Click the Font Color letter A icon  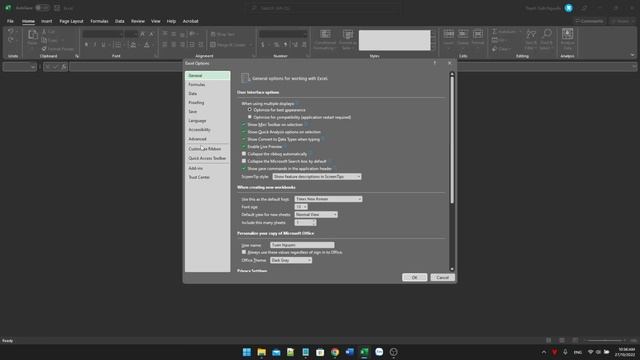(147, 45)
